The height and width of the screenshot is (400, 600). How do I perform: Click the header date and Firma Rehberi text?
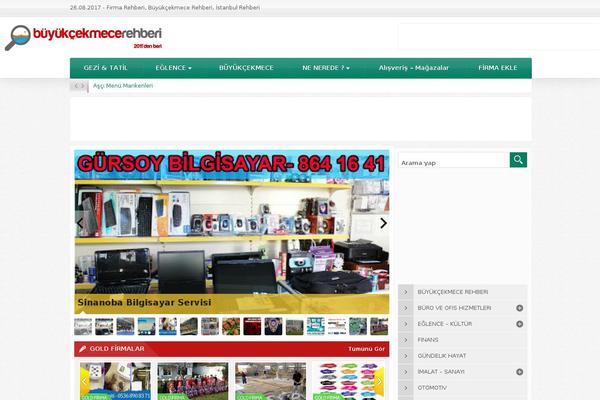point(165,8)
